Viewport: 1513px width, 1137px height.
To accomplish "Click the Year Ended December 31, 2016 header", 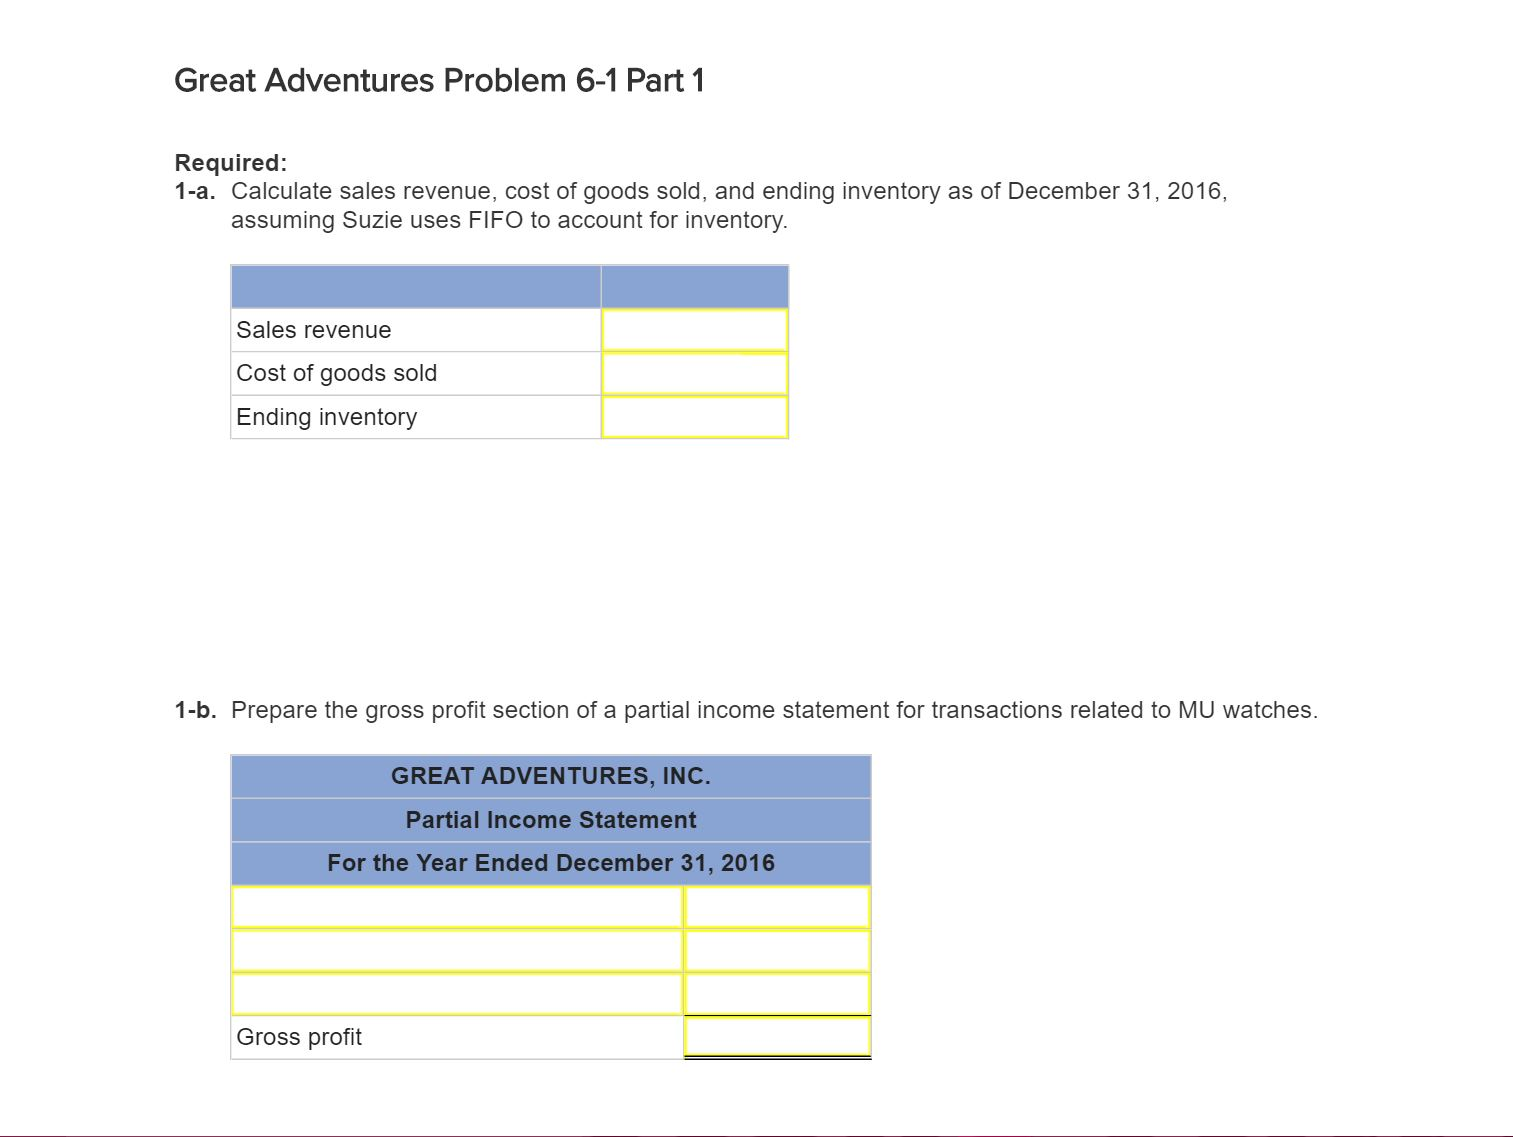I will (x=551, y=863).
